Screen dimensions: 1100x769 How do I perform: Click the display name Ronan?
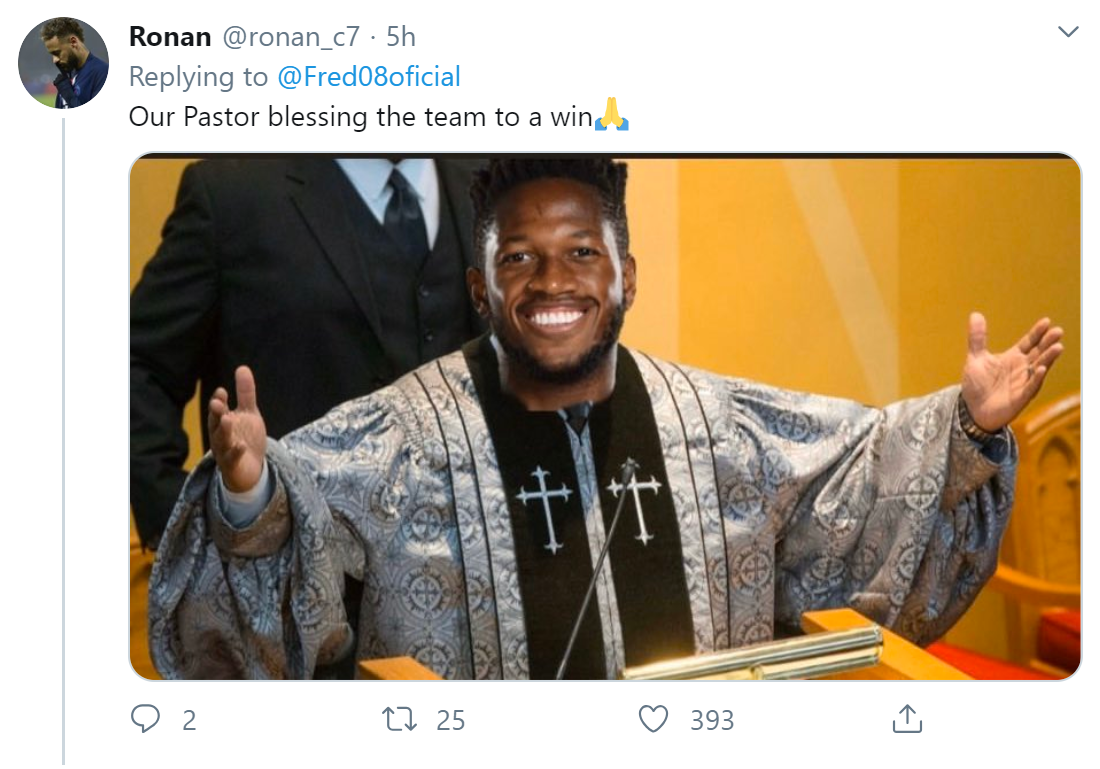point(170,38)
